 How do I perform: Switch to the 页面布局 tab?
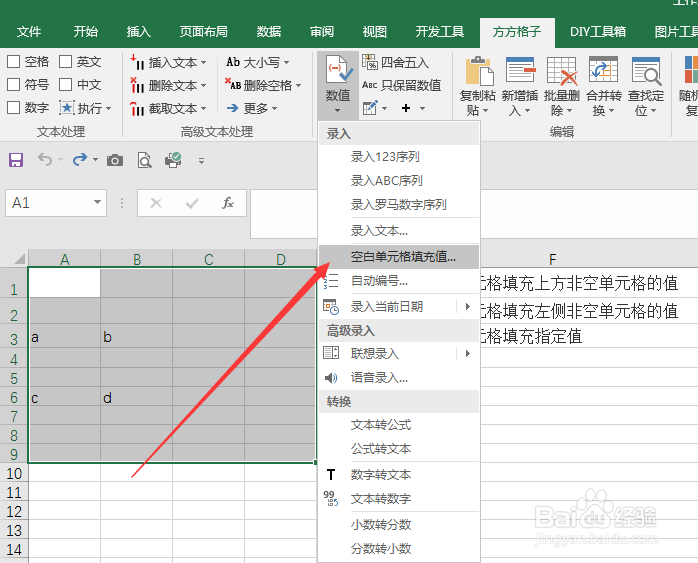click(x=203, y=32)
